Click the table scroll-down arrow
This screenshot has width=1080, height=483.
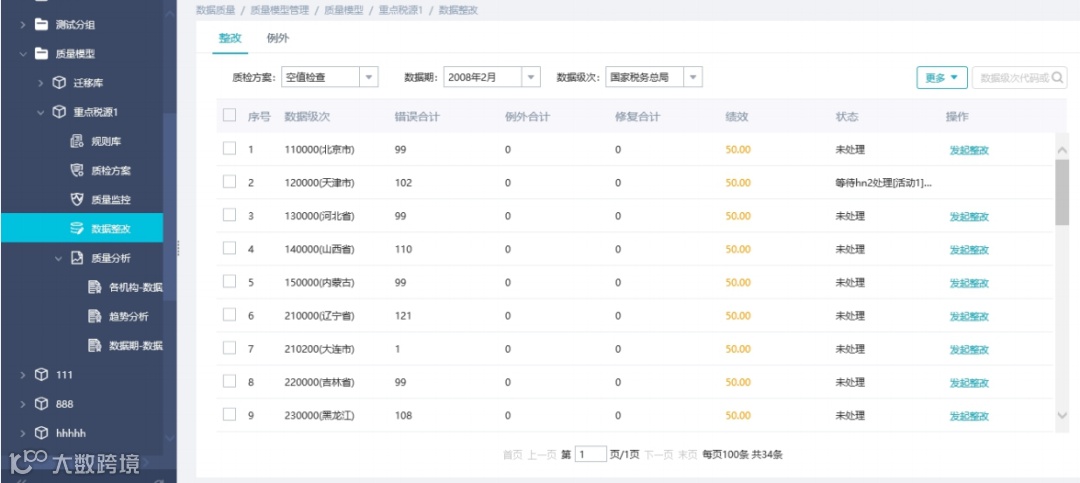pos(1061,415)
